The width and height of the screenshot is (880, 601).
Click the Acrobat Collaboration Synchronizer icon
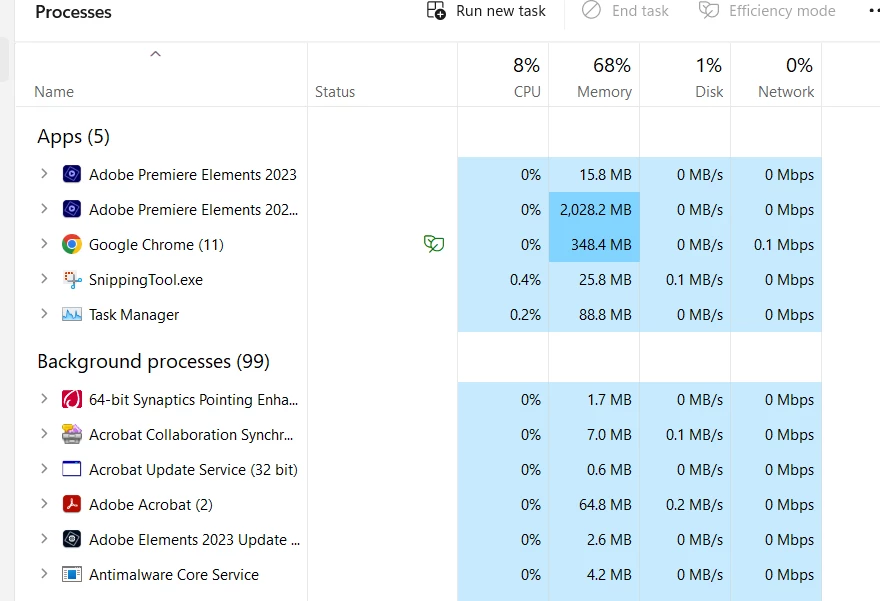coord(72,434)
